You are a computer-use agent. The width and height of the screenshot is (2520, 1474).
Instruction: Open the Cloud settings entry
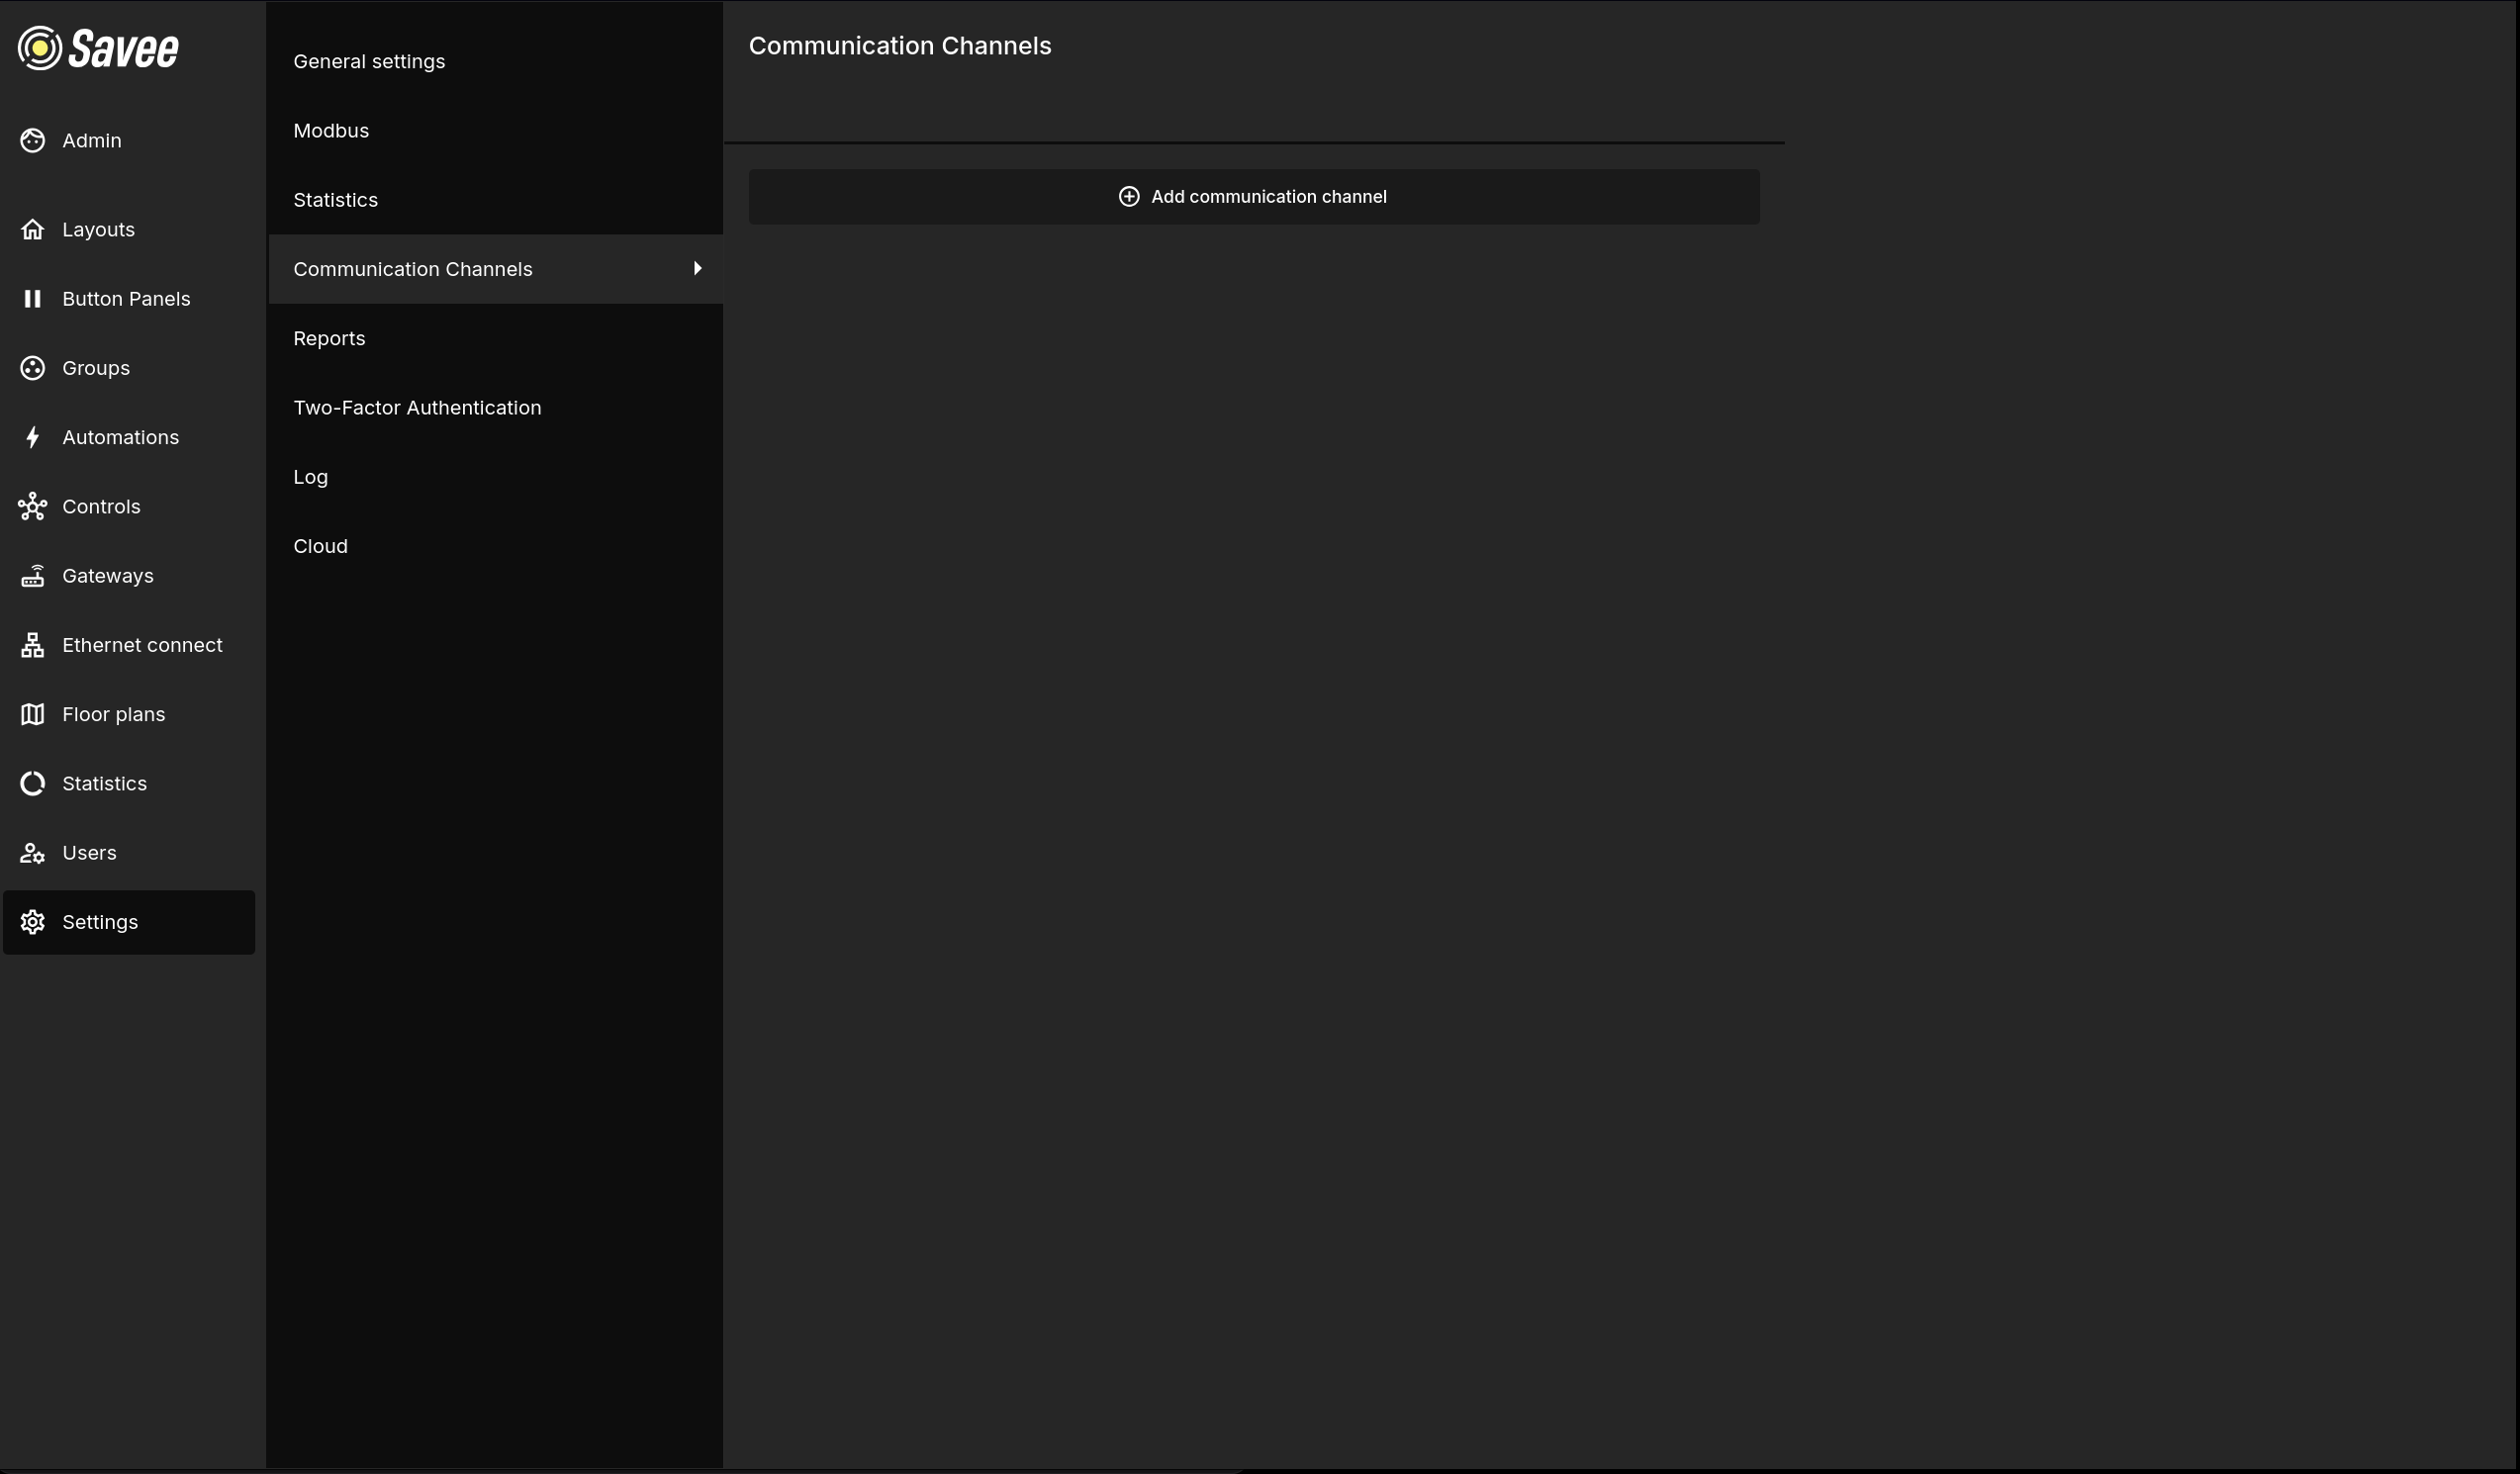pyautogui.click(x=320, y=547)
